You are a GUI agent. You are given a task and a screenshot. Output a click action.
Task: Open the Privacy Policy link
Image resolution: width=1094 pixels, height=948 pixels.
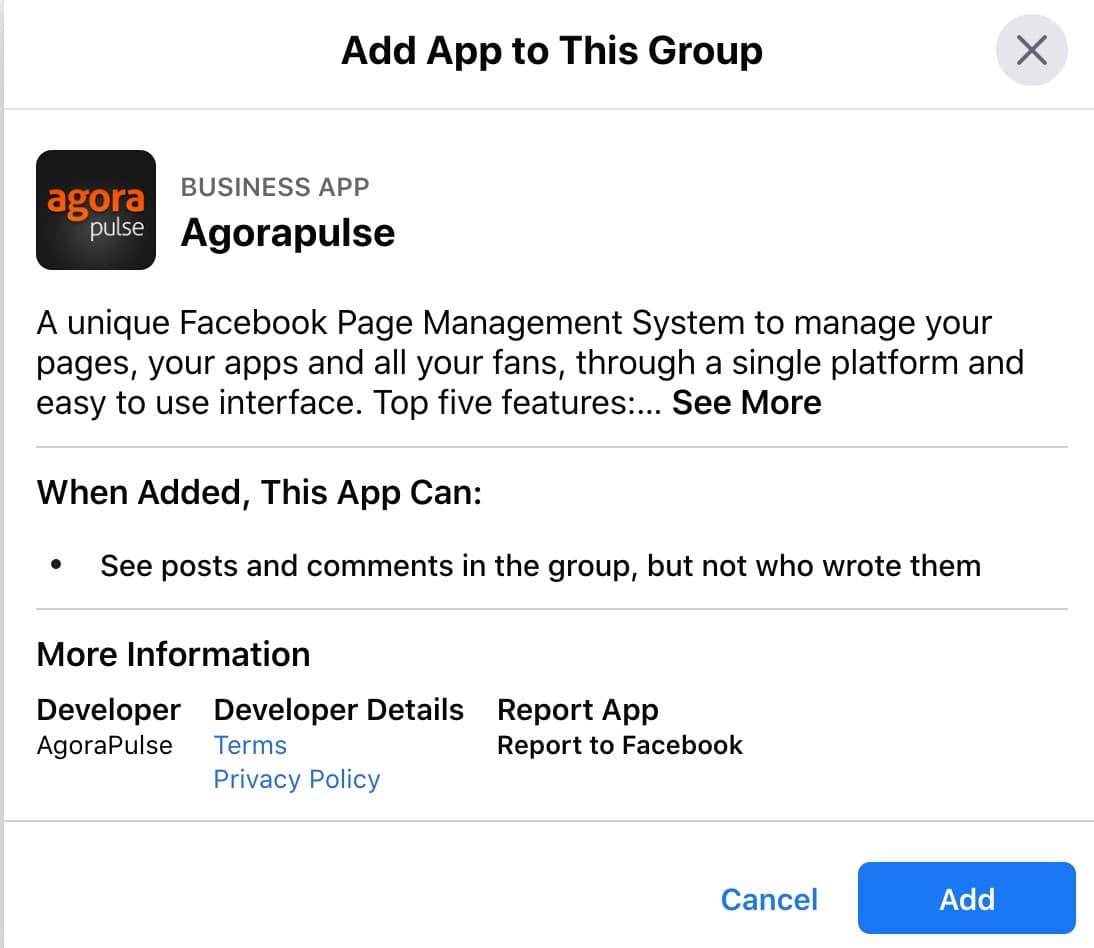click(x=297, y=780)
